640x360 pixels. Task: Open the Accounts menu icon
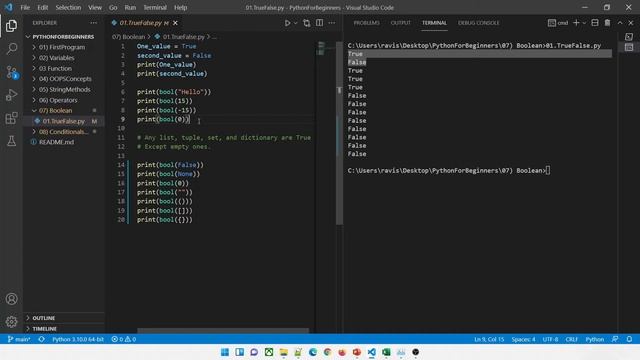tap(11, 299)
